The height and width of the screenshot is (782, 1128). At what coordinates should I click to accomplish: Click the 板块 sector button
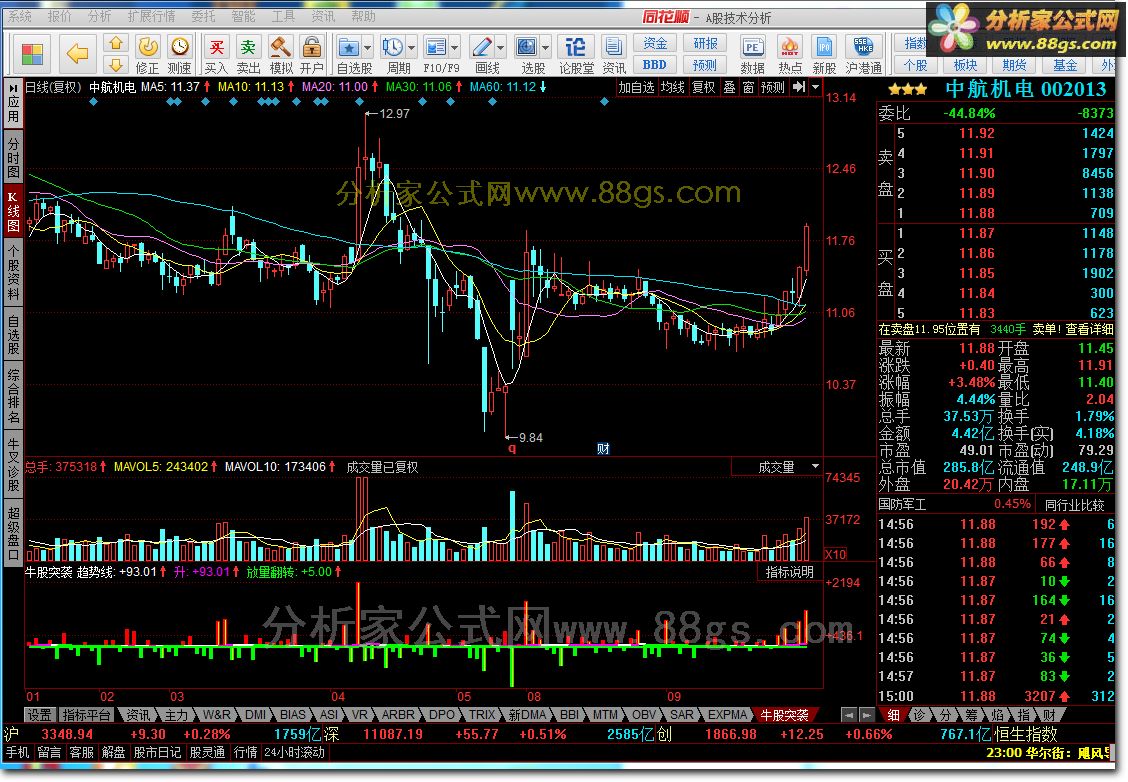[965, 65]
